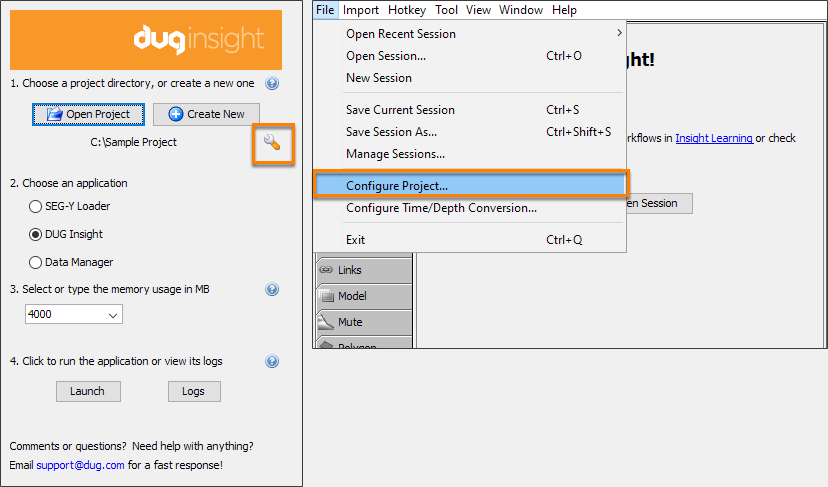
Task: Click the Create New button
Action: [x=206, y=114]
